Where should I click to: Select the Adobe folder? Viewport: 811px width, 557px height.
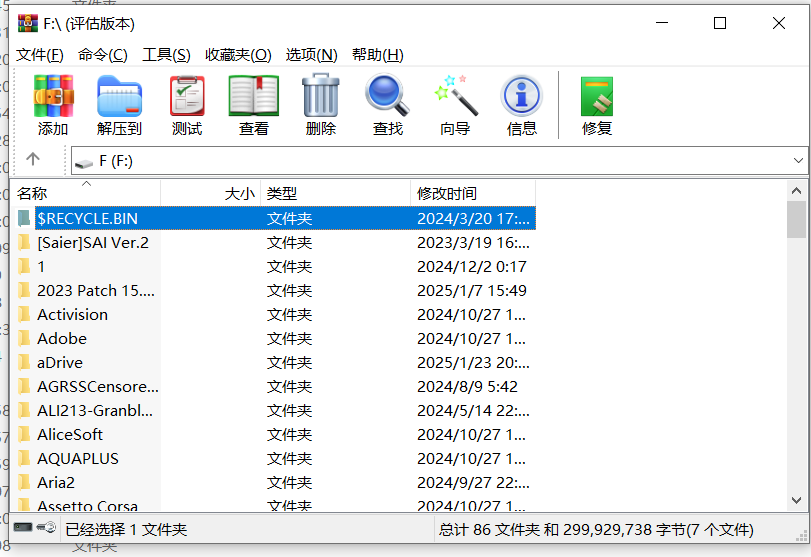[x=62, y=338]
